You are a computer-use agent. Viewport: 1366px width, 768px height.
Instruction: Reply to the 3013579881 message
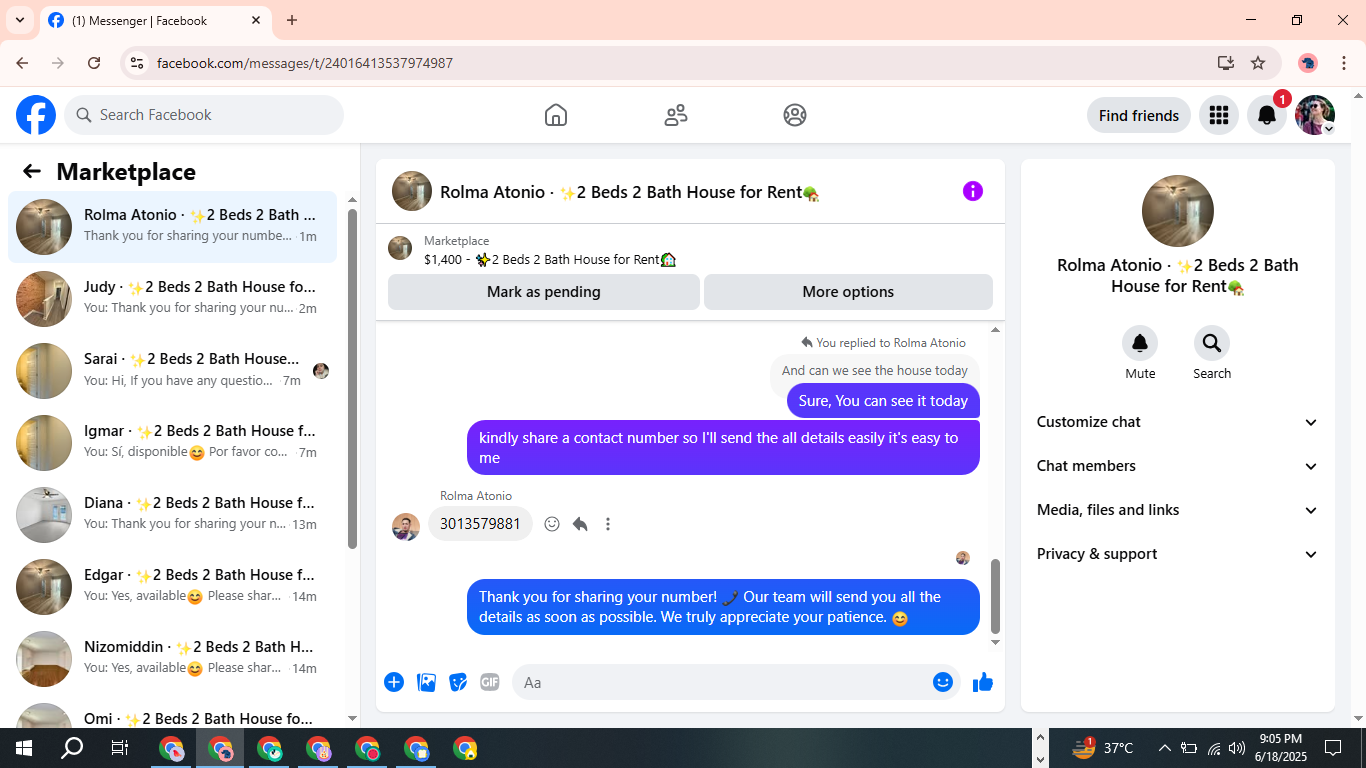click(x=580, y=524)
